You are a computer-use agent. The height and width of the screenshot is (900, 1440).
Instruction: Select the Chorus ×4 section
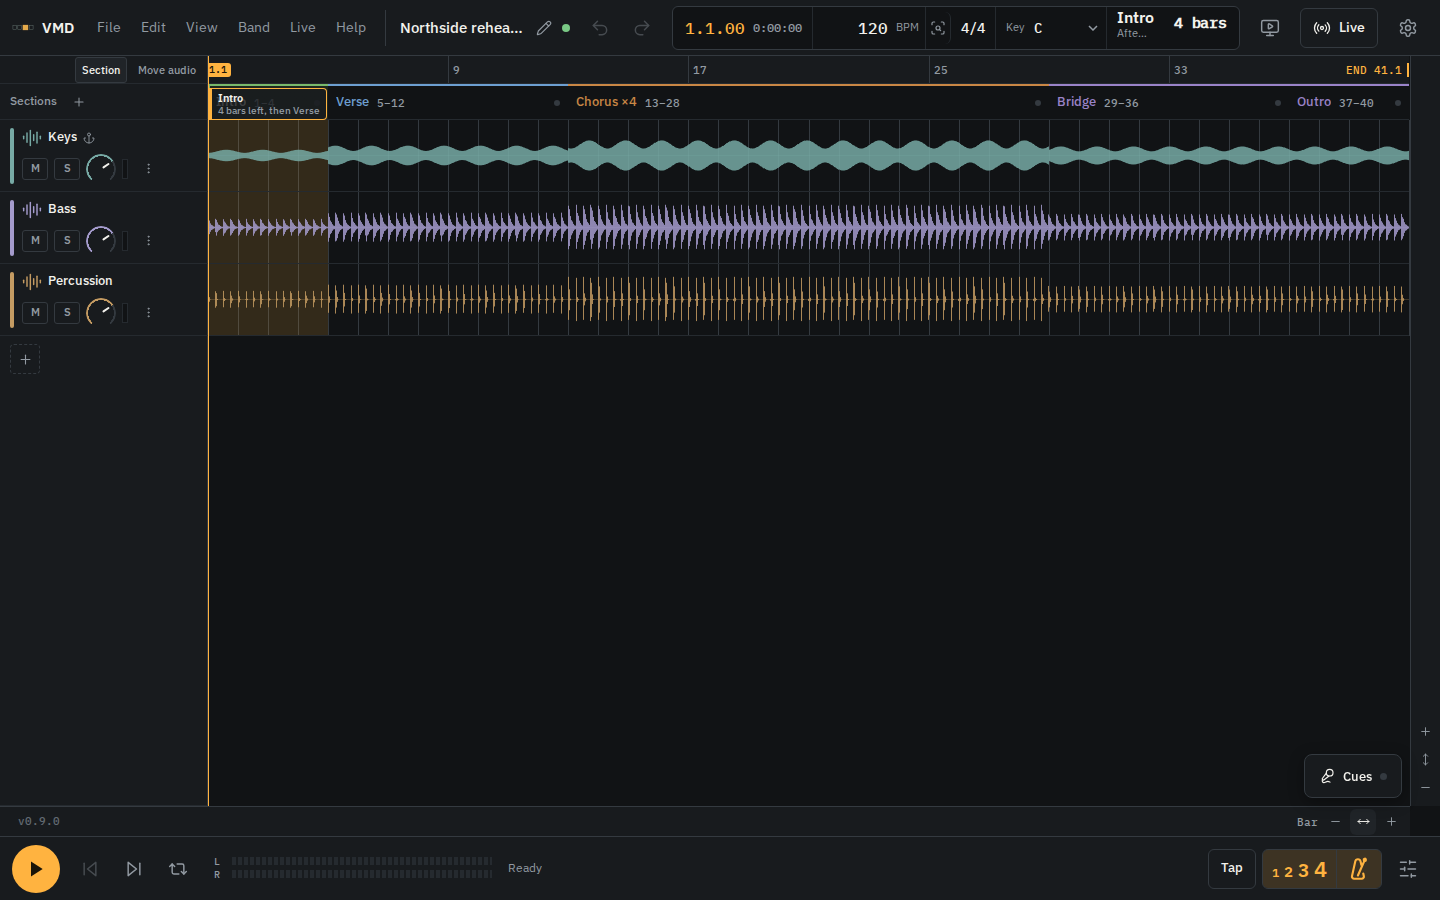pos(808,102)
